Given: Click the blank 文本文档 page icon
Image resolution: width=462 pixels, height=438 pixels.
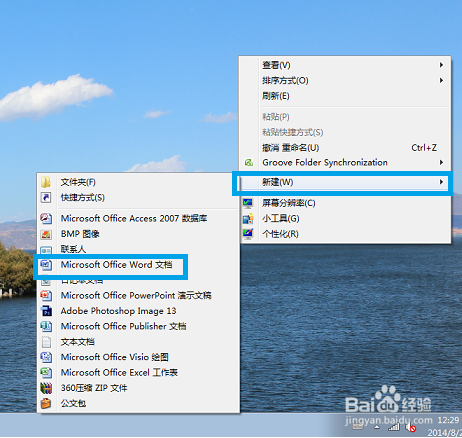Looking at the screenshot, I should click(x=46, y=342).
